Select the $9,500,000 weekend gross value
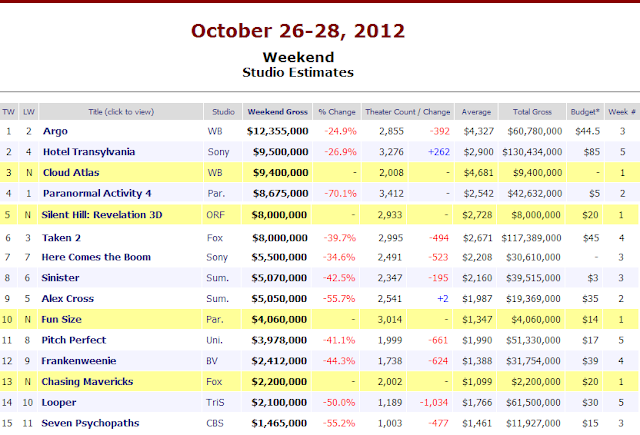Screen dimensions: 640x435 point(281,152)
